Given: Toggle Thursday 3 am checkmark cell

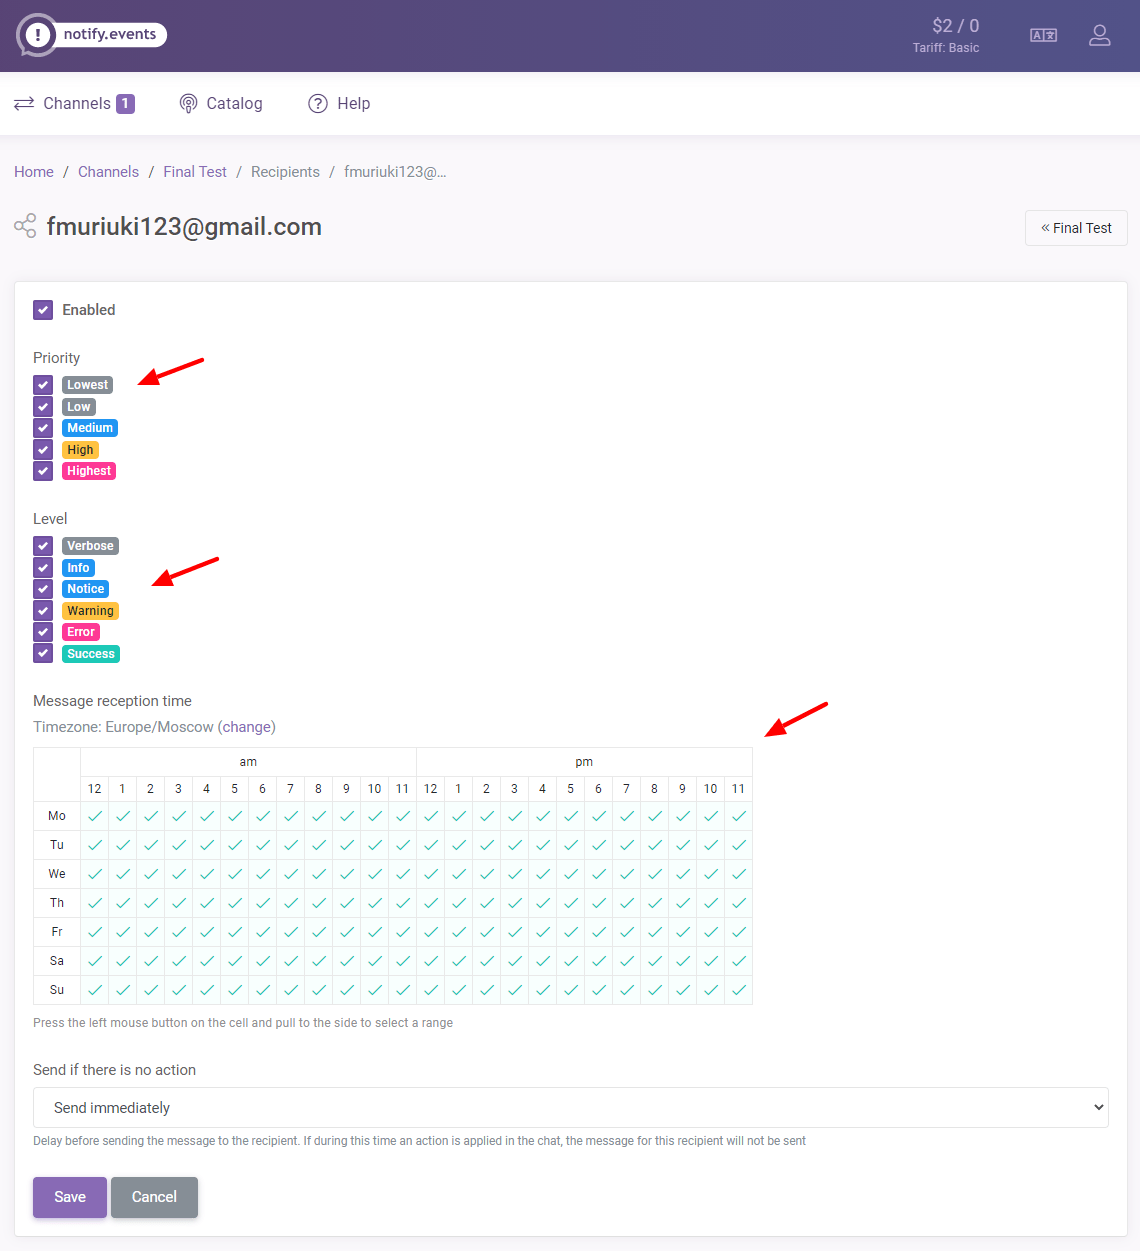Looking at the screenshot, I should [x=179, y=903].
